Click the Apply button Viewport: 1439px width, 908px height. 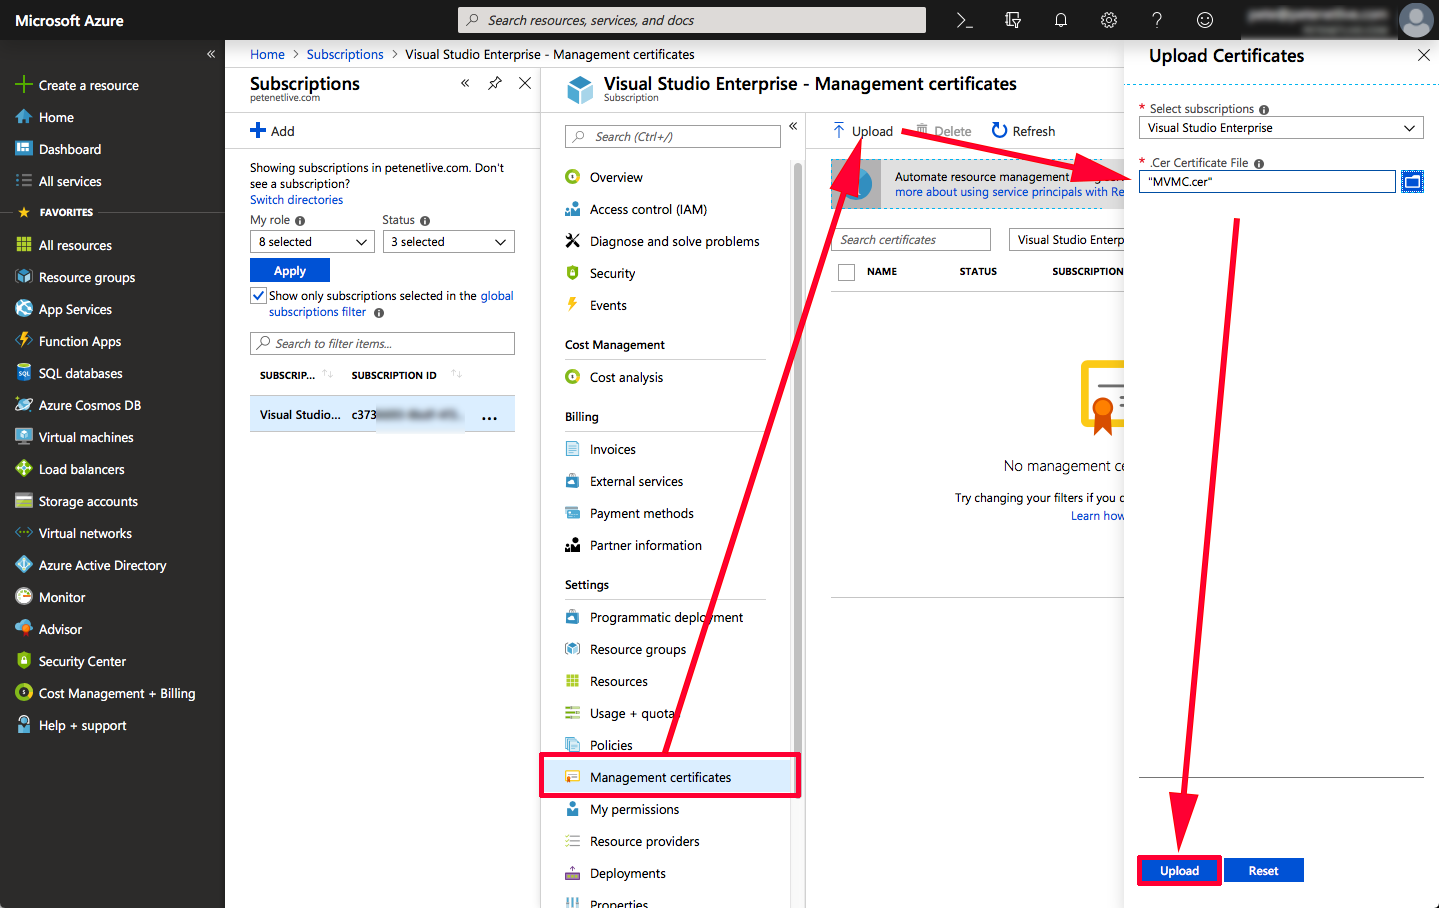tap(290, 271)
